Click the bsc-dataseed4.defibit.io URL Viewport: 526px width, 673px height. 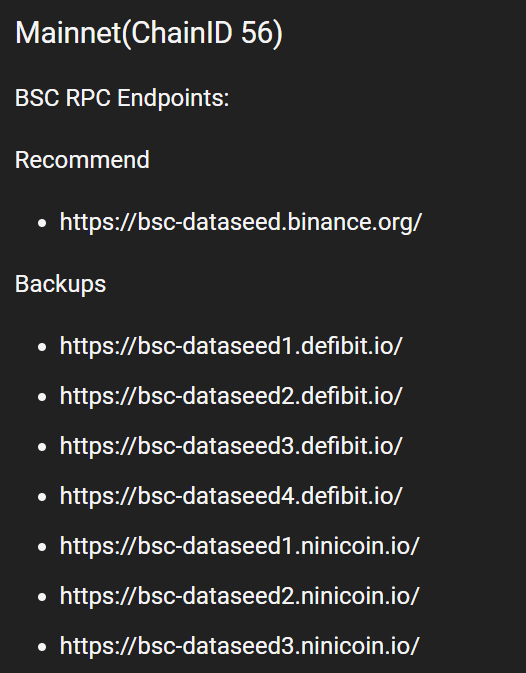tap(231, 496)
